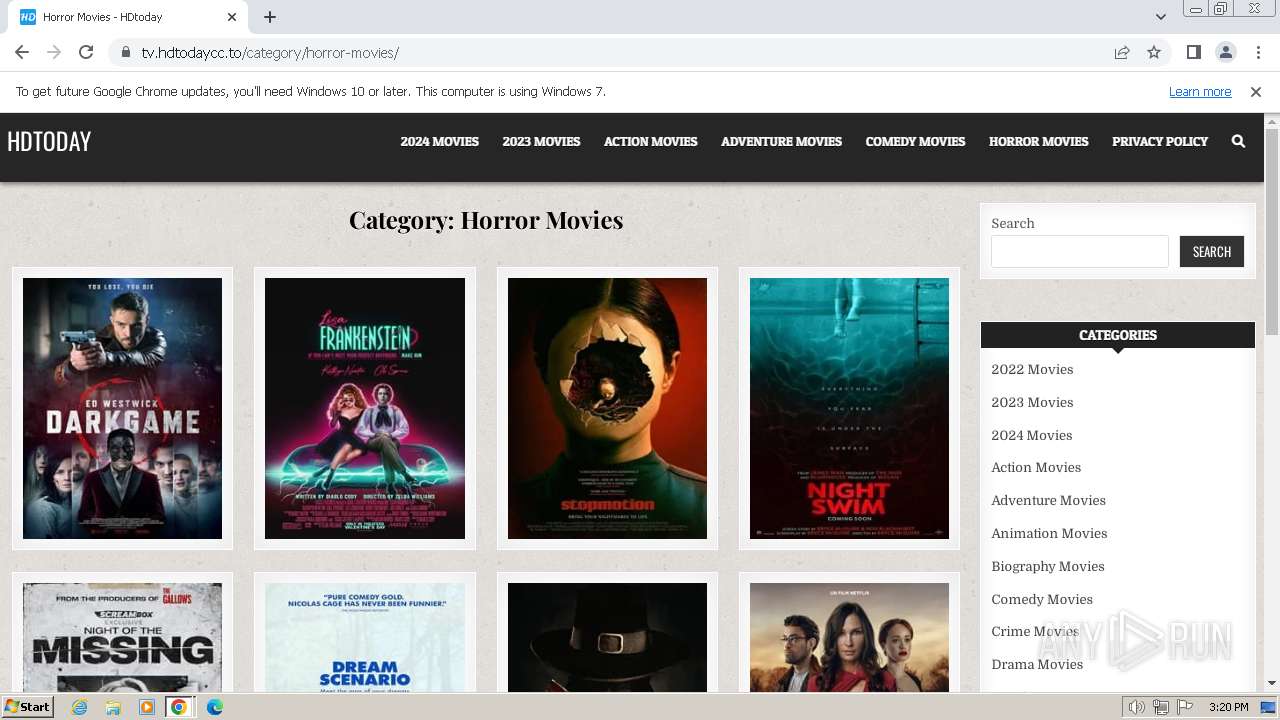Viewport: 1280px width, 720px height.
Task: Click the CATEGORIES sidebar header
Action: [x=1118, y=335]
